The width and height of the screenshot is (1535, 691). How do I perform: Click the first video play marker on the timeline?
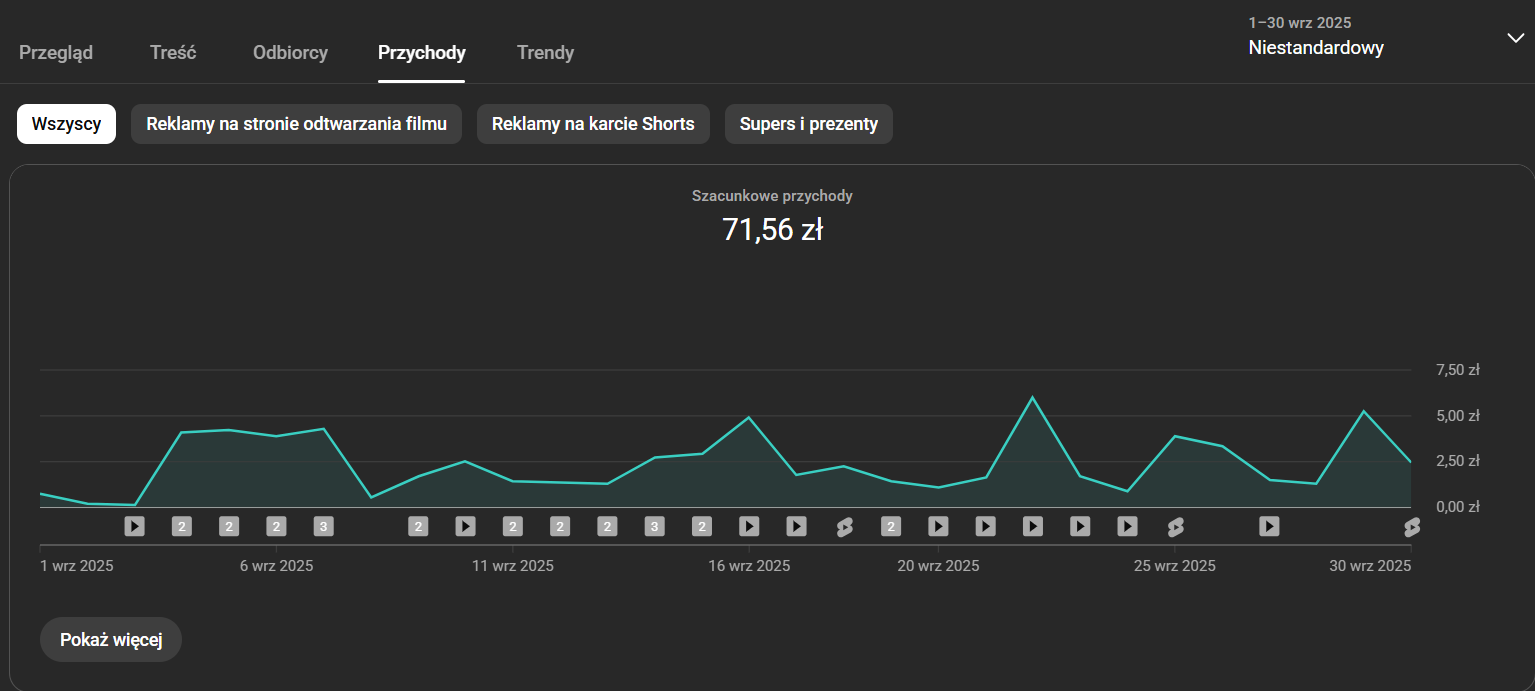click(134, 526)
